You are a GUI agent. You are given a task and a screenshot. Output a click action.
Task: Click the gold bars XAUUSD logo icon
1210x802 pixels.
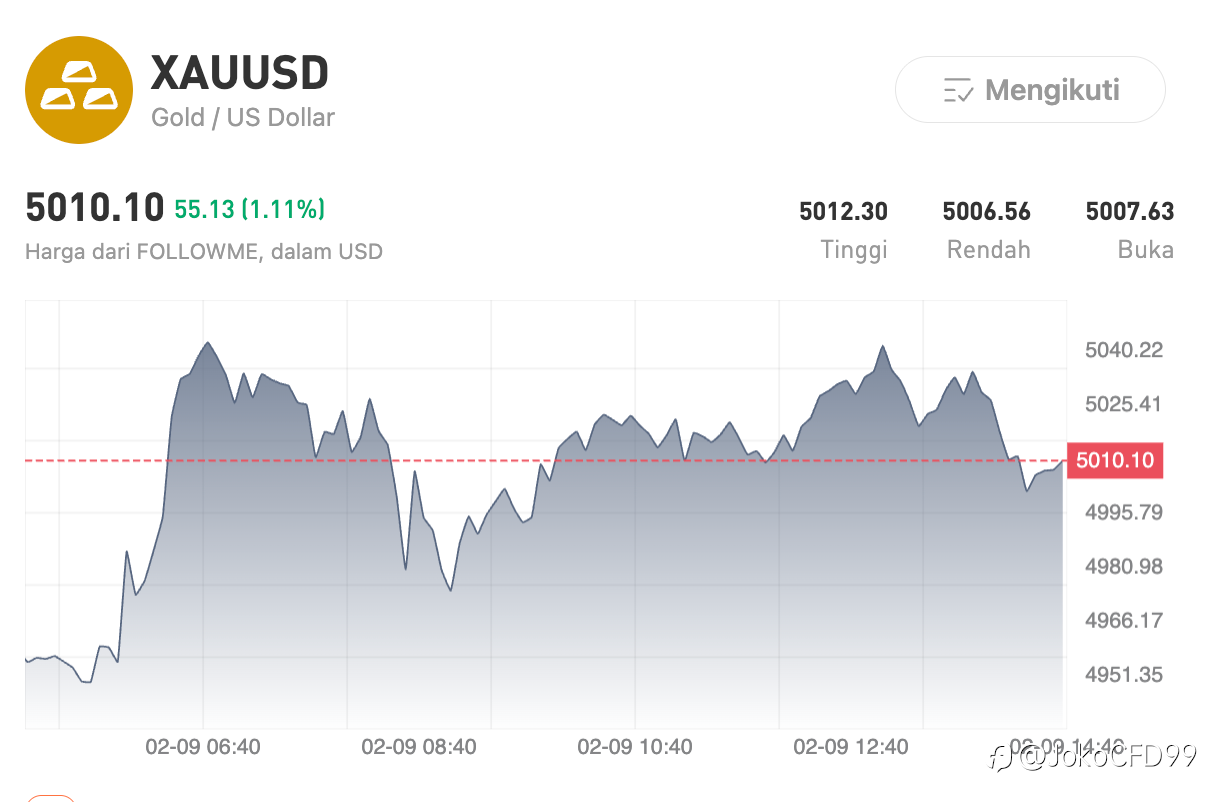click(x=79, y=91)
